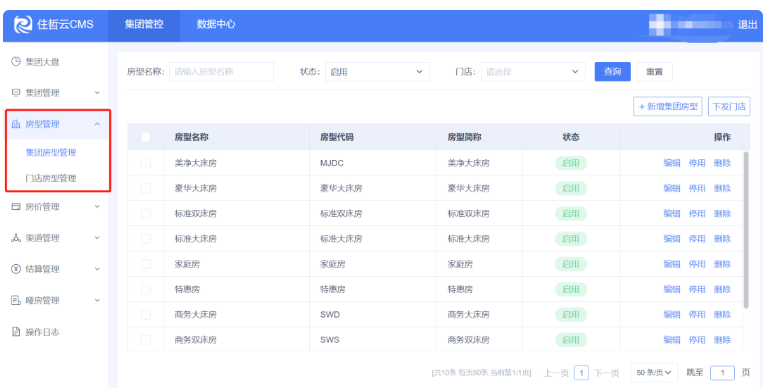The image size is (772, 392).
Task: Expand the 房价管理 menu chevron
Action: click(97, 207)
